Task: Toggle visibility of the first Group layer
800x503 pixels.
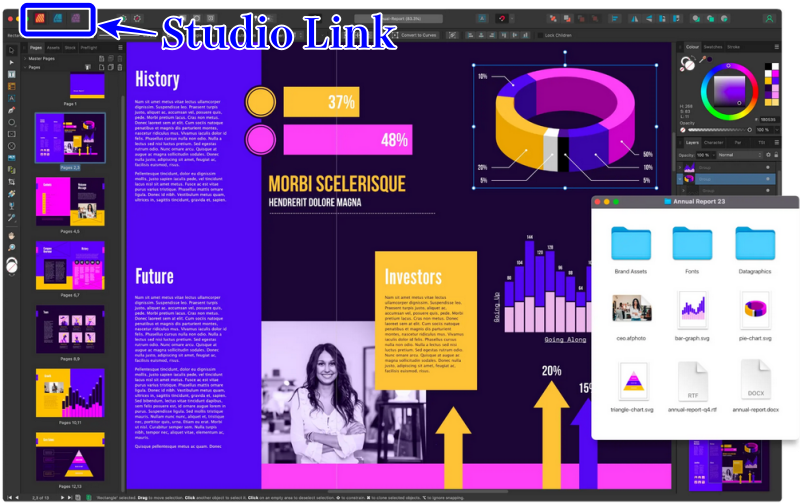Action: pos(768,167)
